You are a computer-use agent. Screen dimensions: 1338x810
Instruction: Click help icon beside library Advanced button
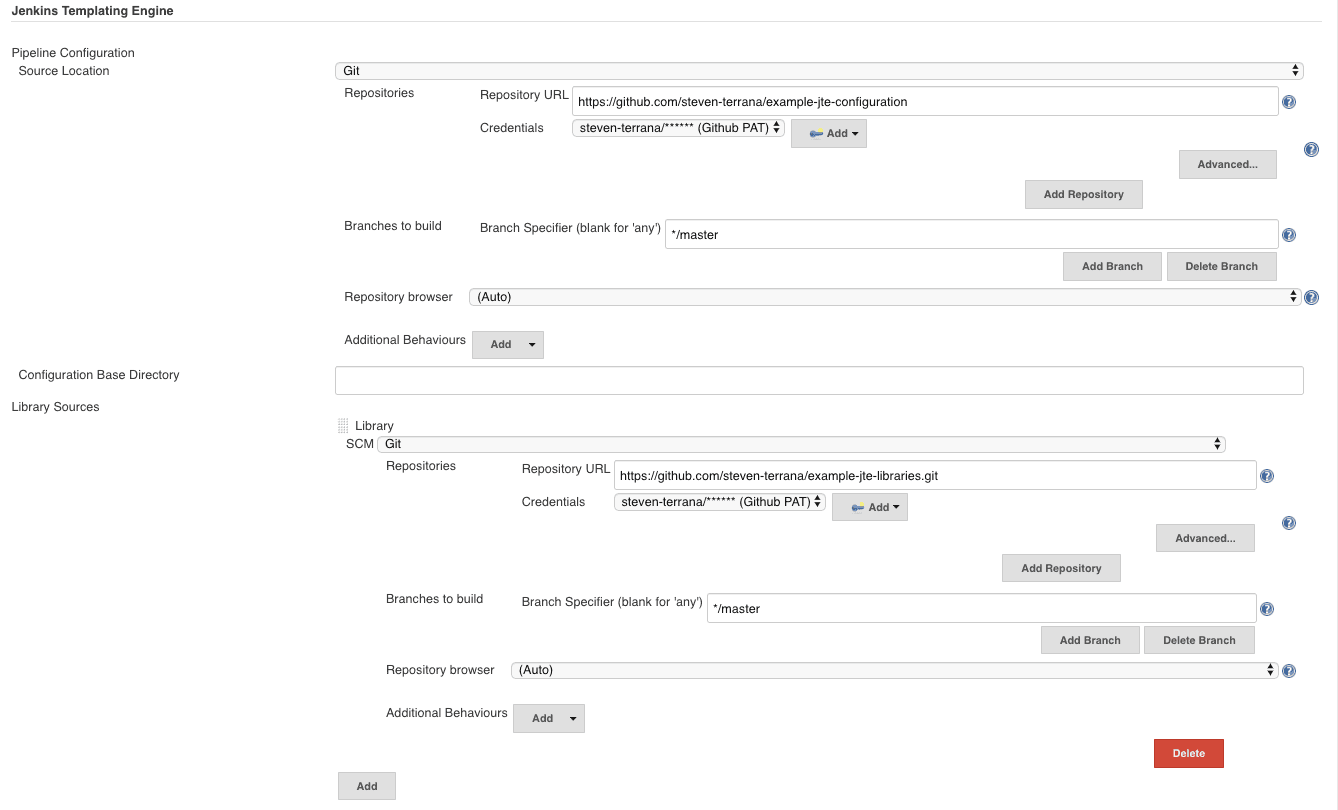click(x=1289, y=523)
